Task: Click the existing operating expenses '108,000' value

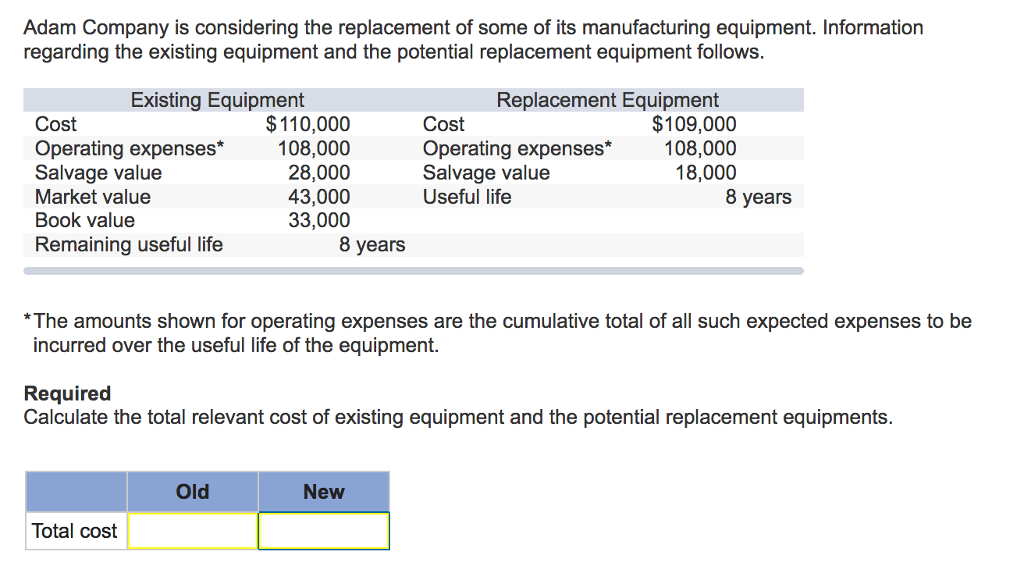Action: pyautogui.click(x=314, y=148)
